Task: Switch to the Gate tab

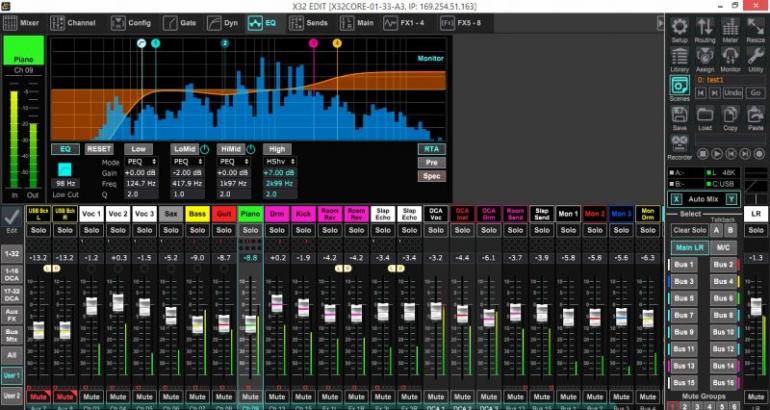Action: click(x=180, y=23)
